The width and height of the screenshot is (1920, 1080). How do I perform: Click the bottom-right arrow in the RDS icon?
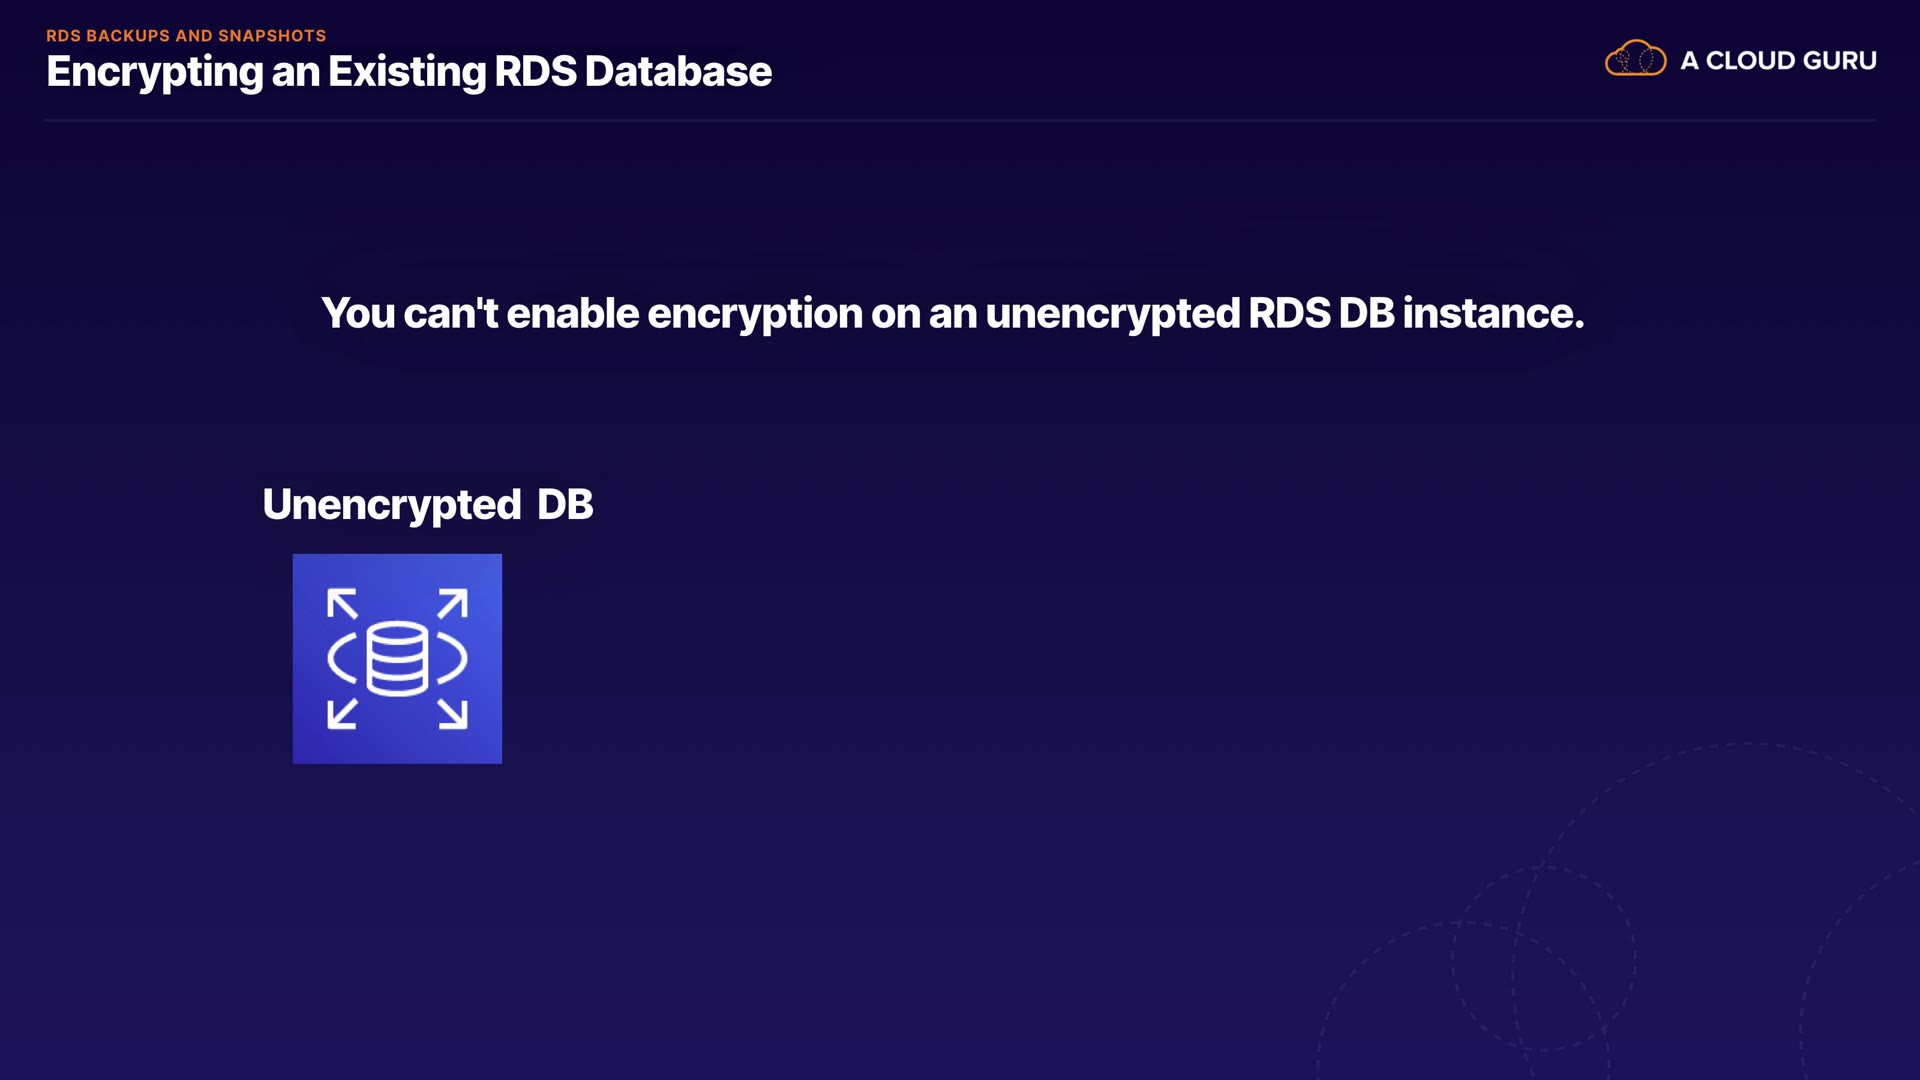tap(453, 713)
